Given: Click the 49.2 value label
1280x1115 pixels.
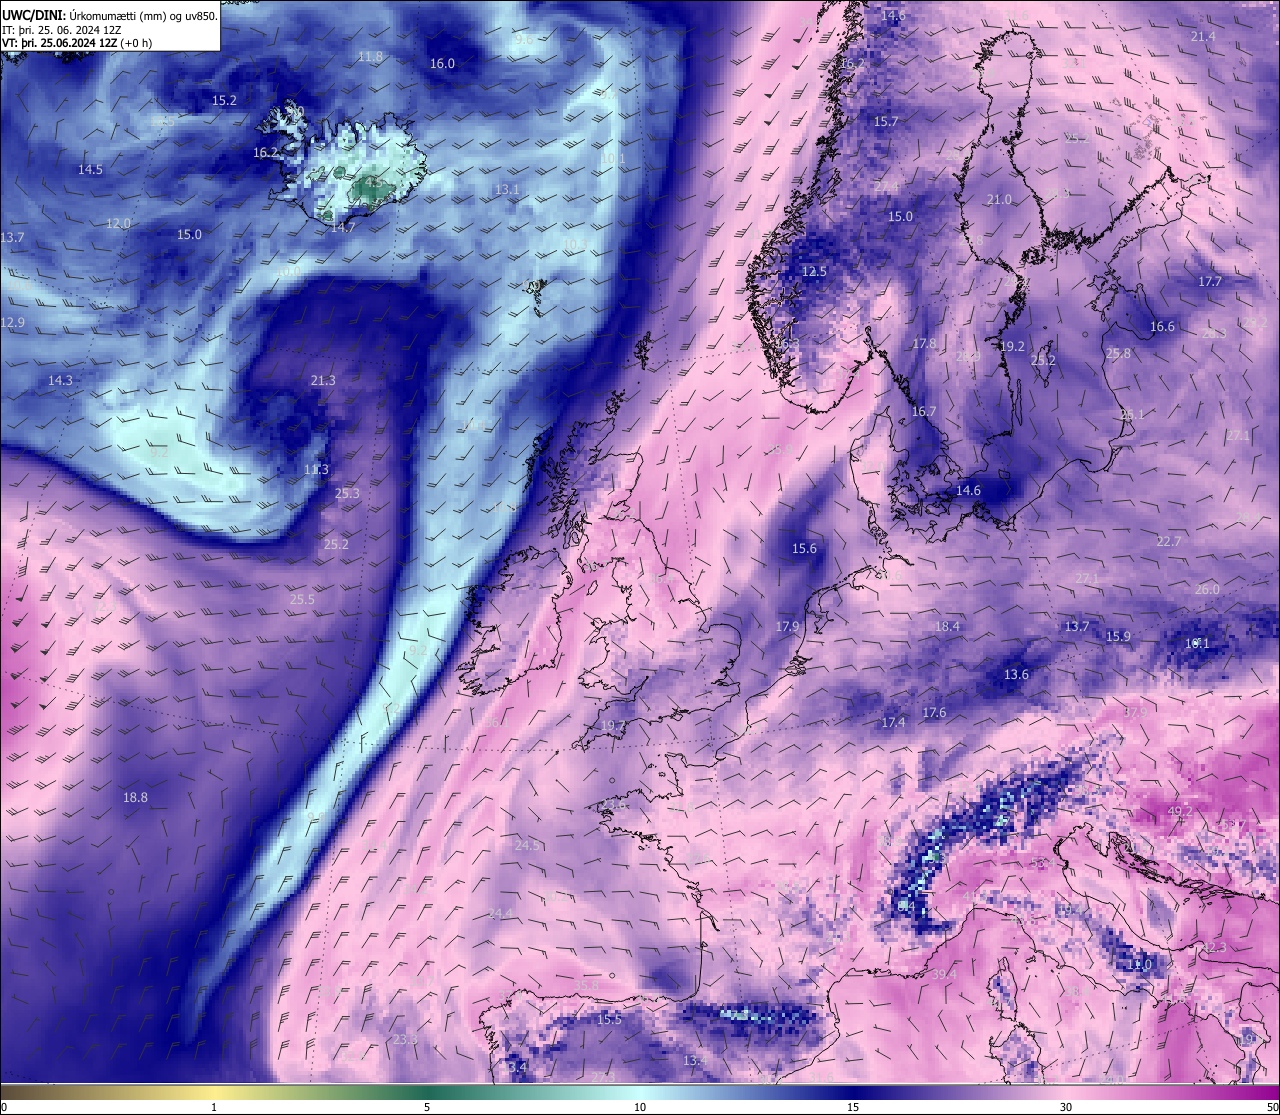Looking at the screenshot, I should (x=1180, y=810).
